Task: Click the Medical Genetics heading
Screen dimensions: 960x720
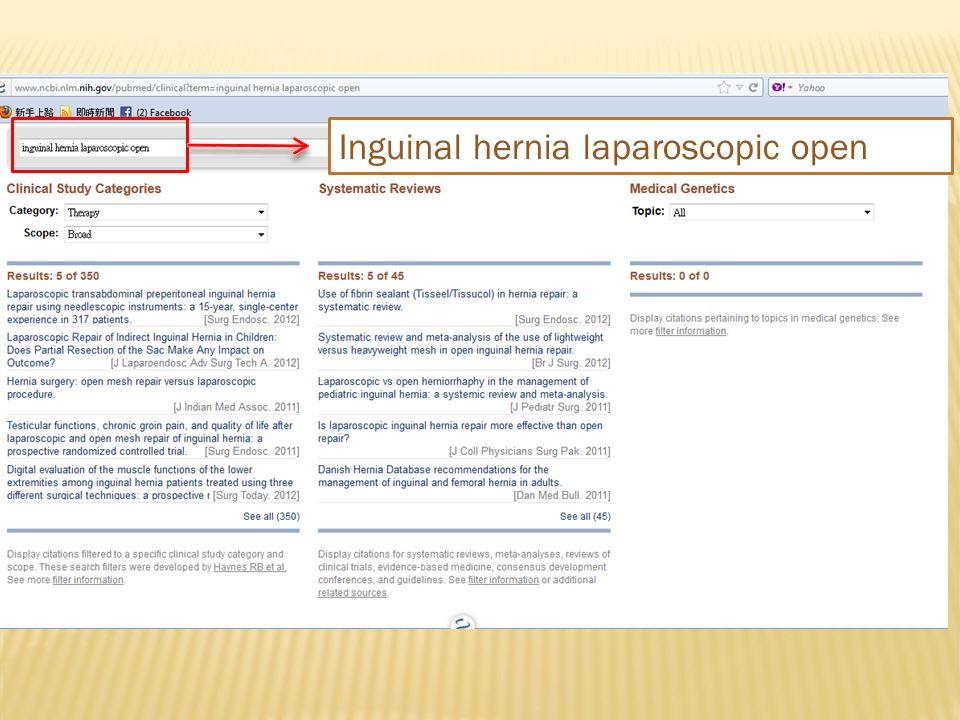Action: click(x=682, y=189)
